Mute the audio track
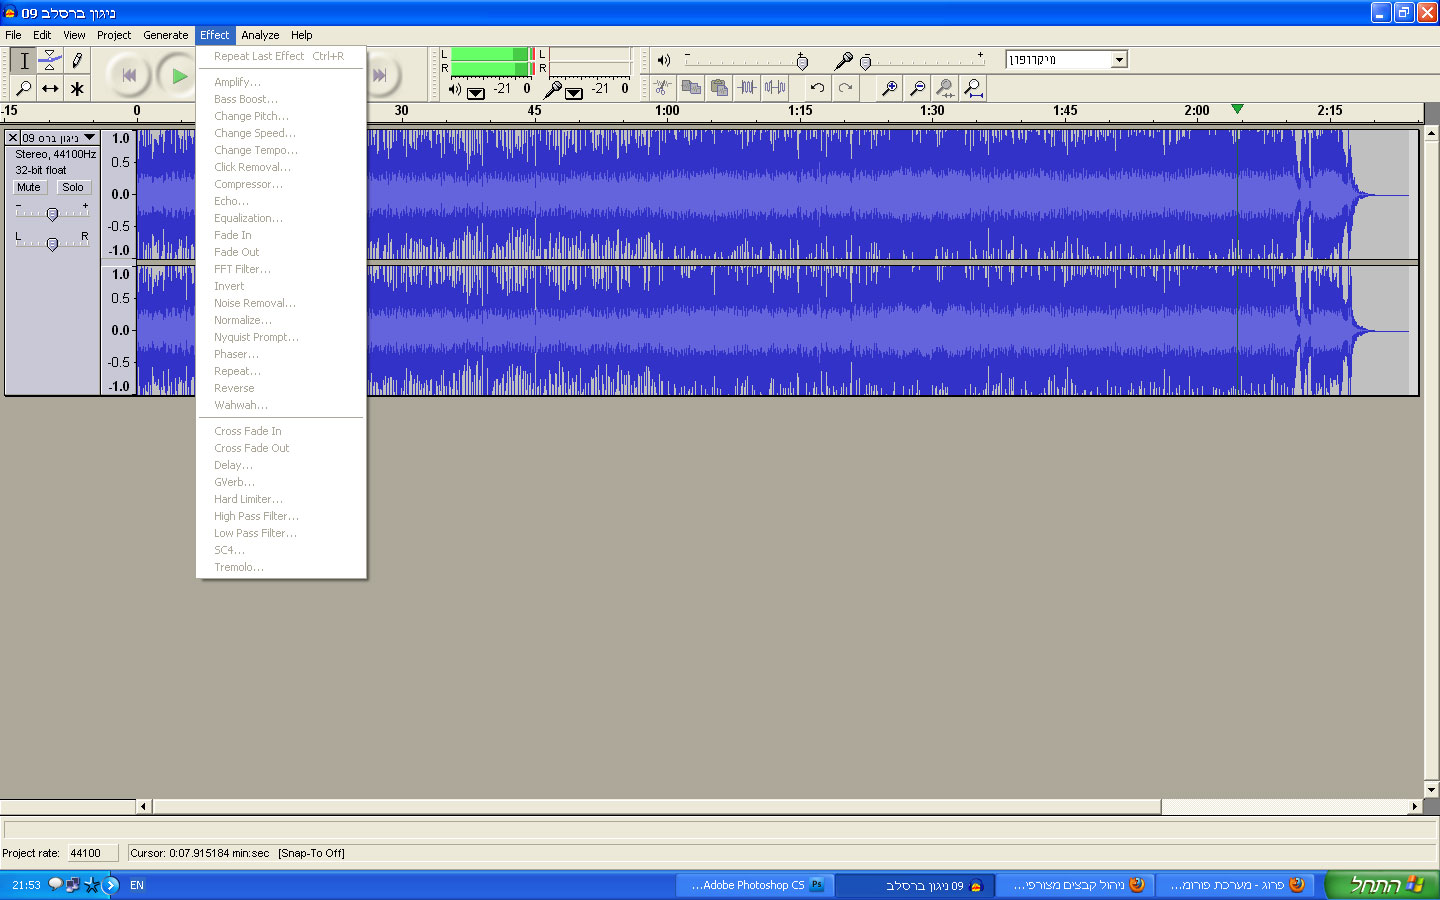This screenshot has height=900, width=1440. (29, 187)
